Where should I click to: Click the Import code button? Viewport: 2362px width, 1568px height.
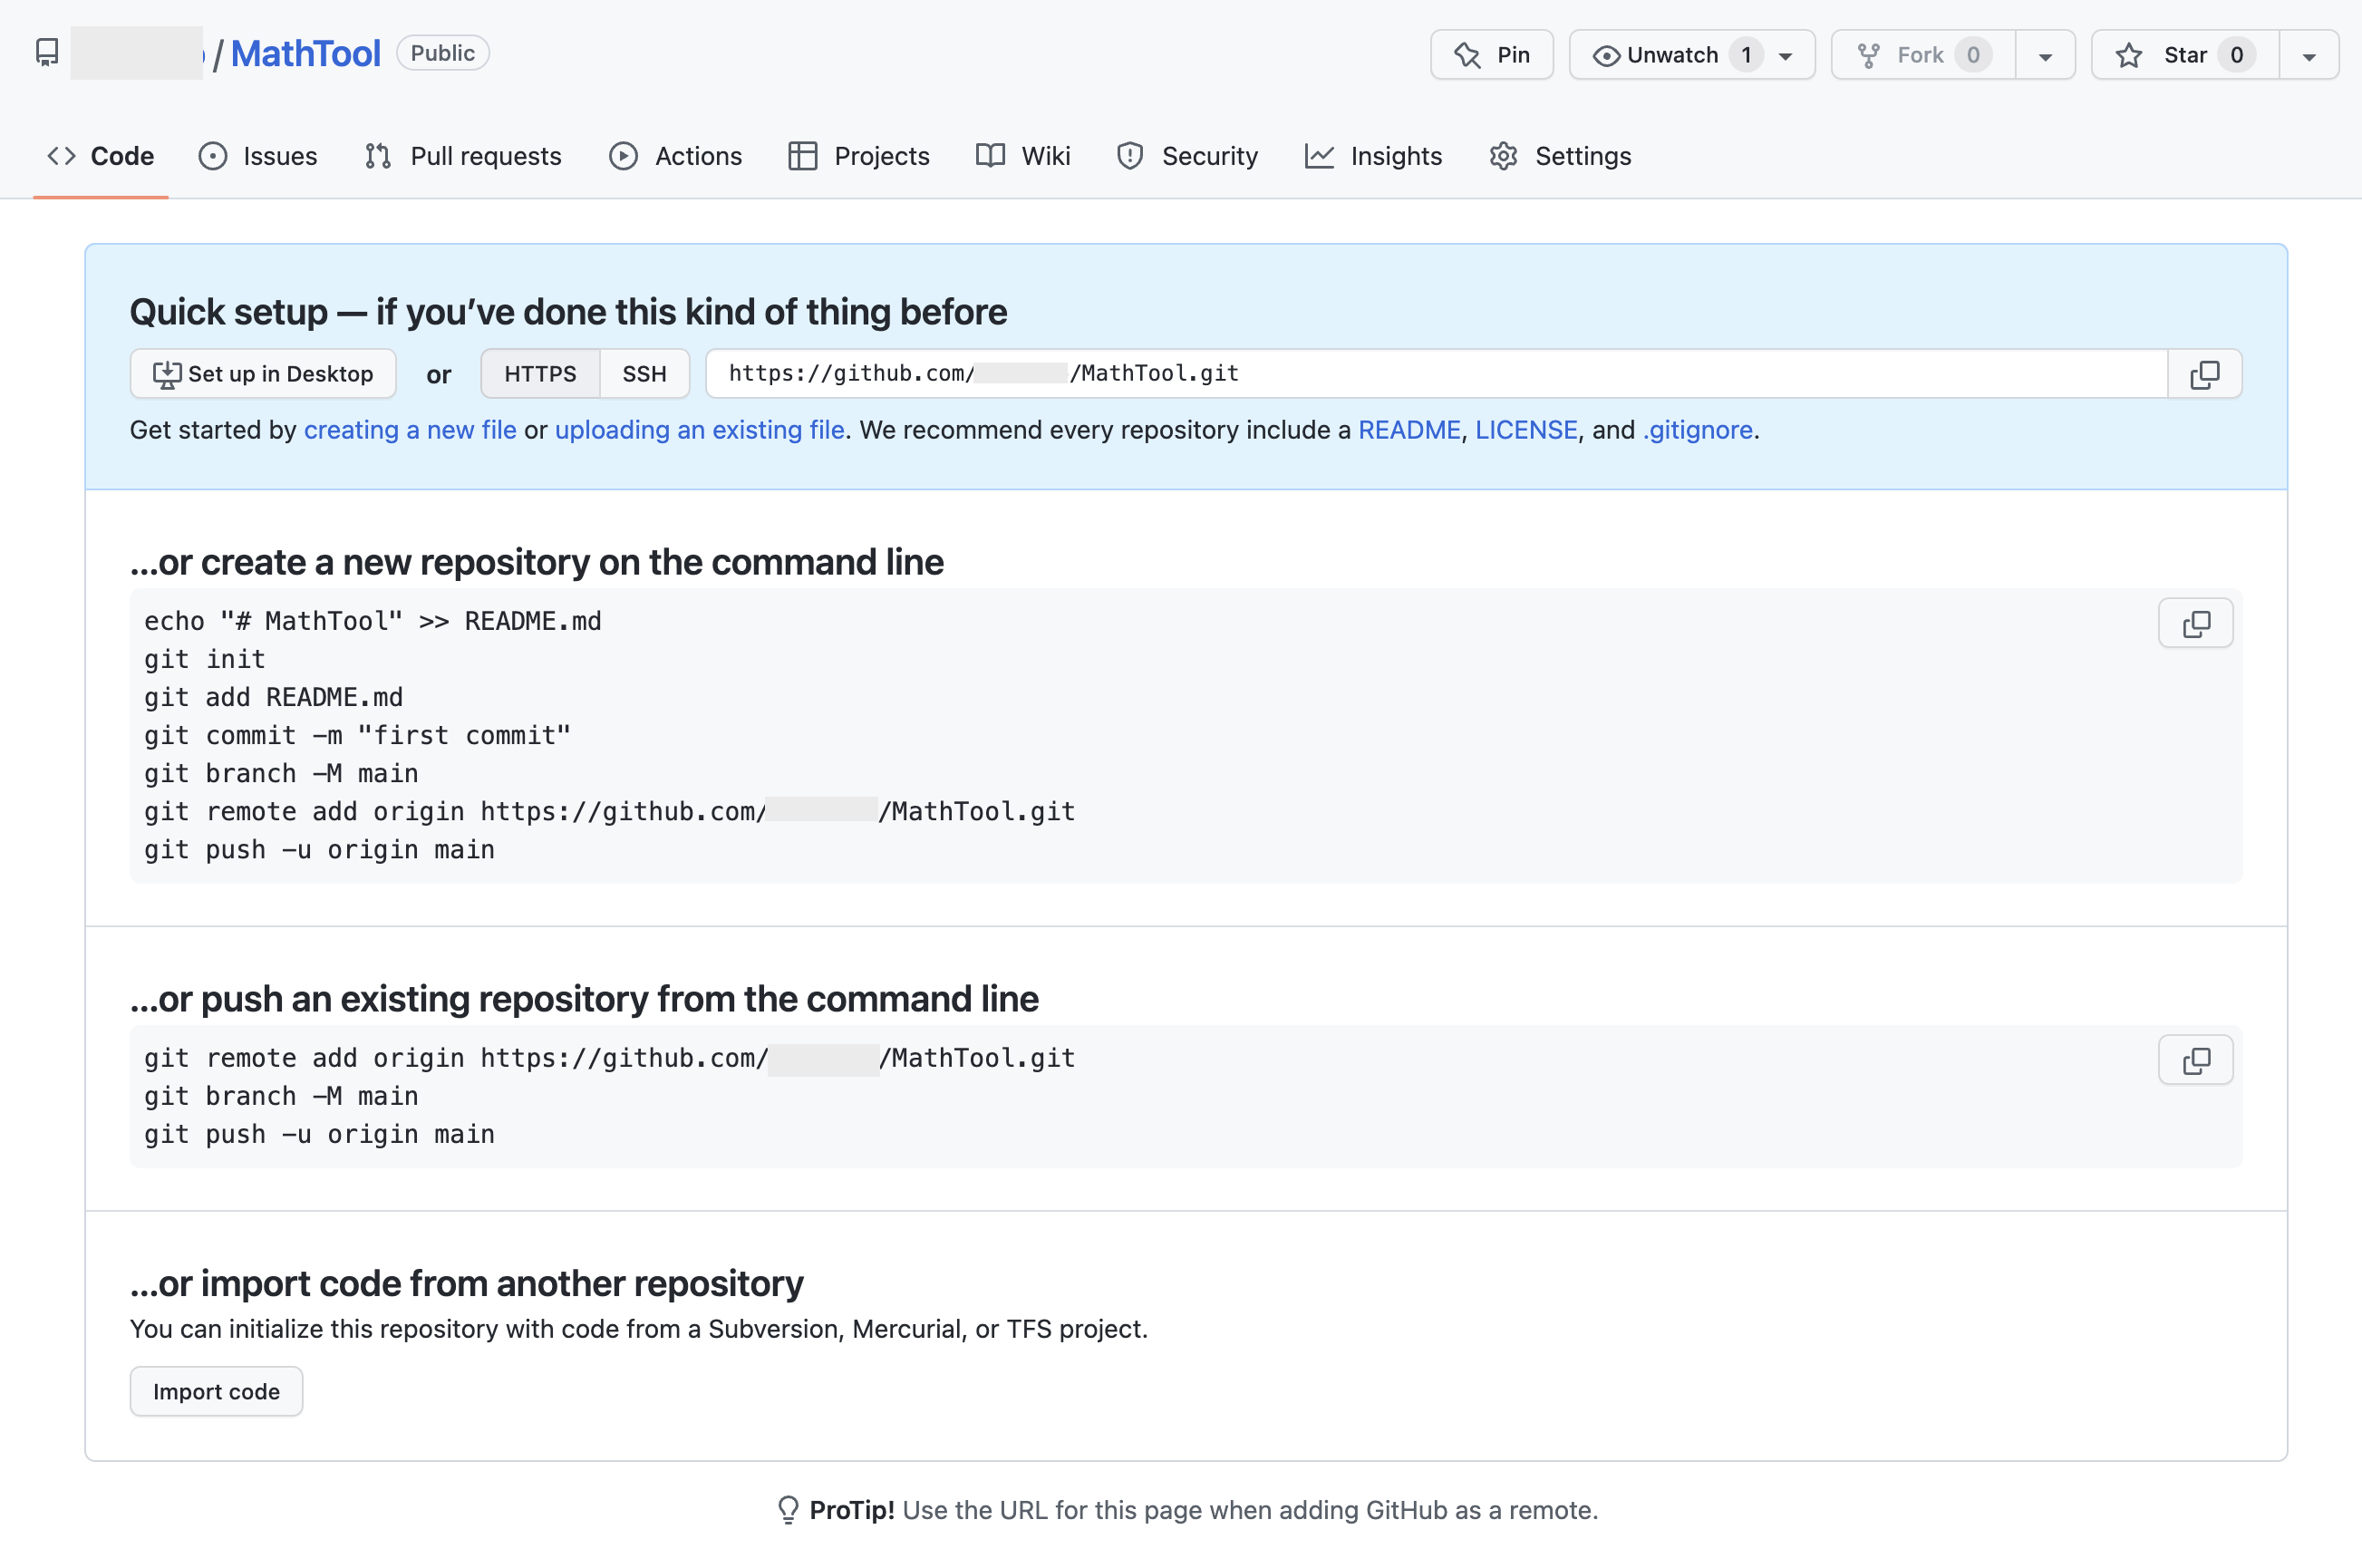coord(216,1391)
